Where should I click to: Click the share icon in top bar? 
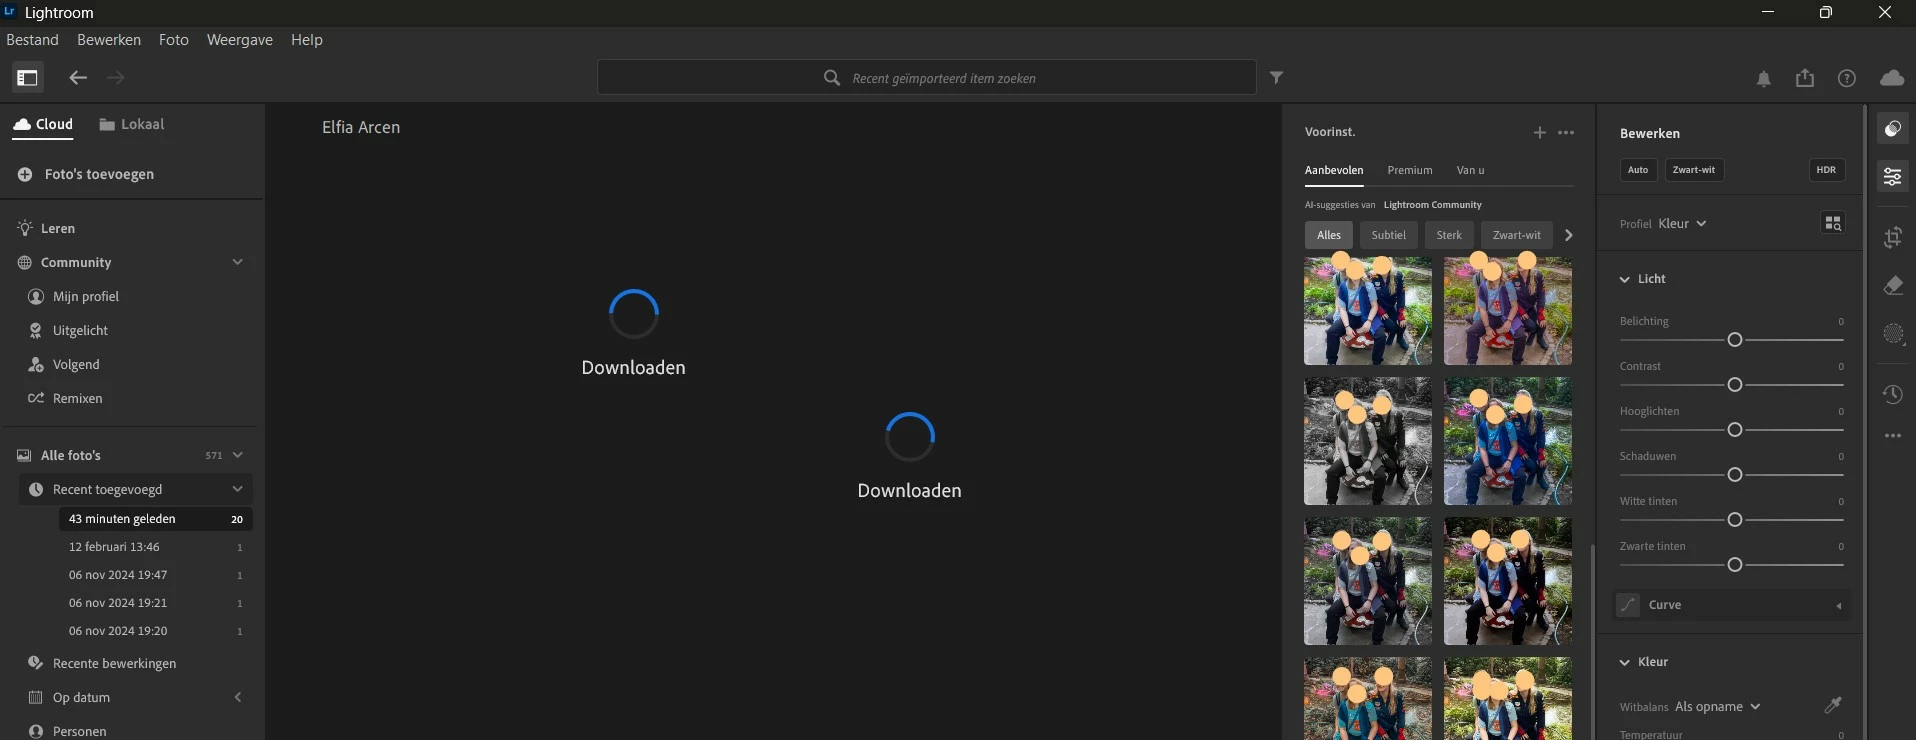click(1805, 78)
